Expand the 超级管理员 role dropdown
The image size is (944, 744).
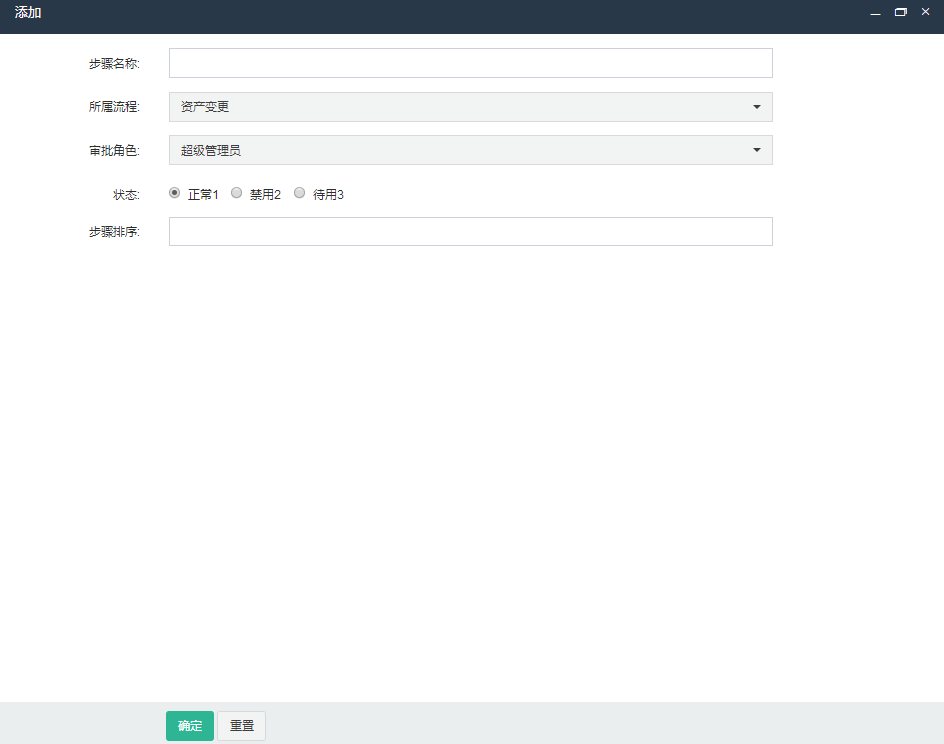pos(470,150)
